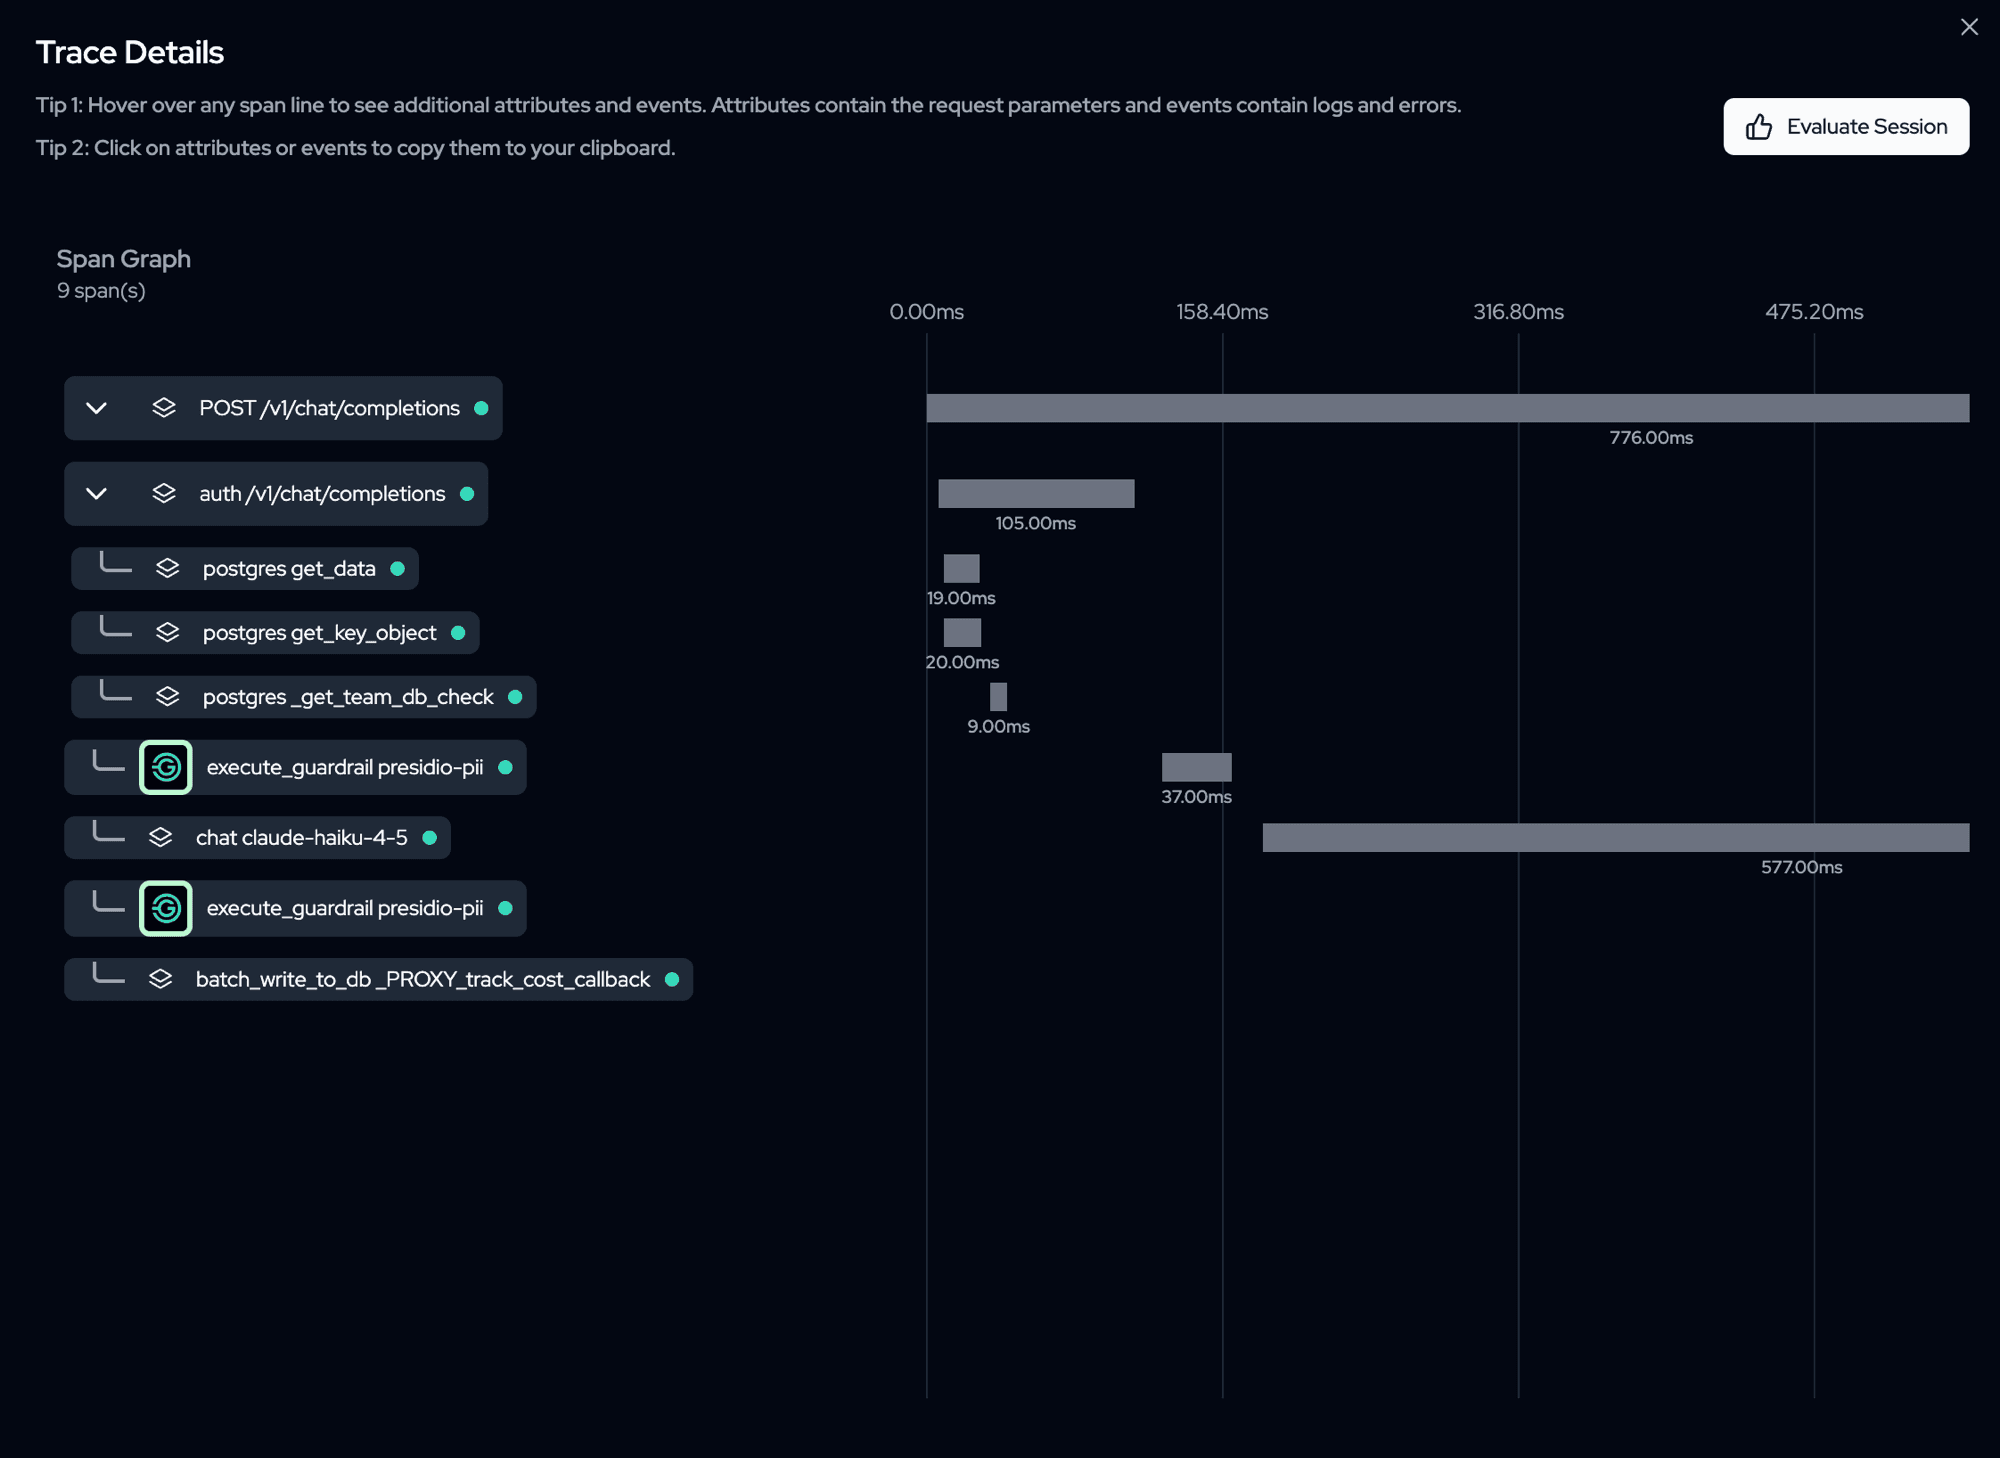Image resolution: width=2000 pixels, height=1458 pixels.
Task: Click the 9.00ms team_db_check bar
Action: coord(998,697)
